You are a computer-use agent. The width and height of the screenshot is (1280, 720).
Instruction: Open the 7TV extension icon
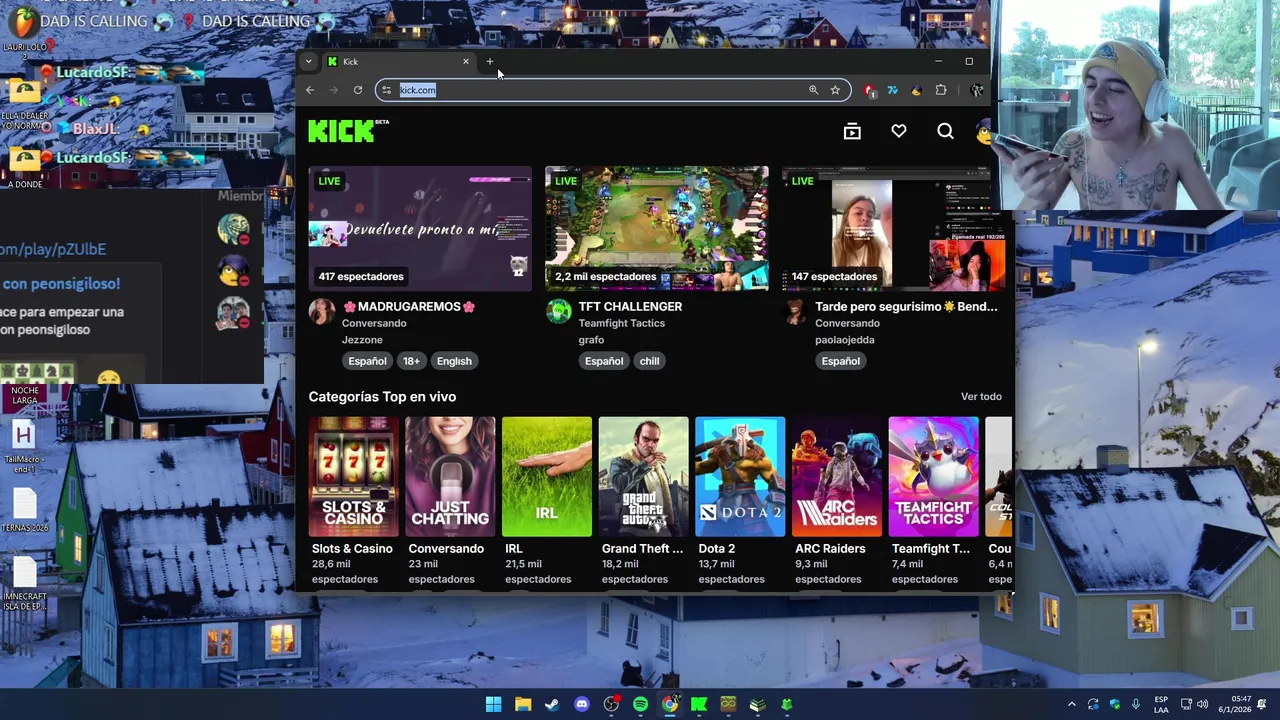pos(892,90)
